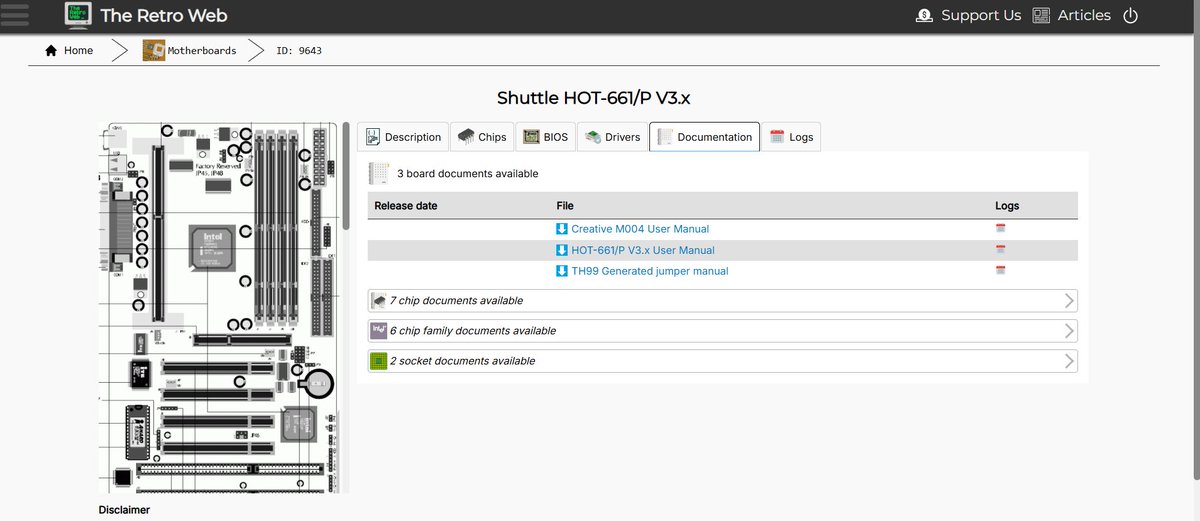Download icon for Creative M004 User Manual
Screen dimensions: 1200x521
[562, 229]
